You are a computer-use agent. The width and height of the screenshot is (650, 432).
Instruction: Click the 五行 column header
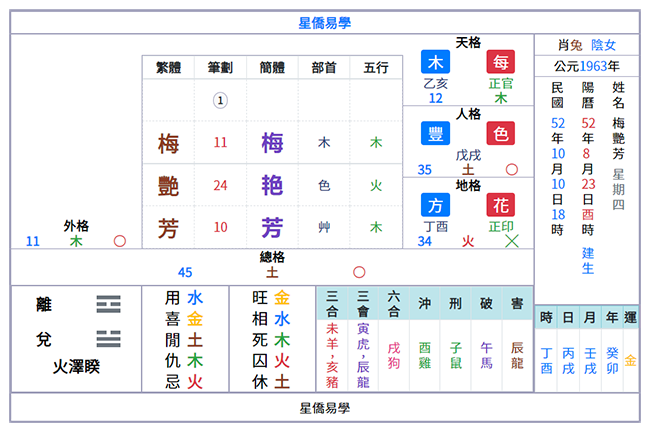click(x=376, y=68)
